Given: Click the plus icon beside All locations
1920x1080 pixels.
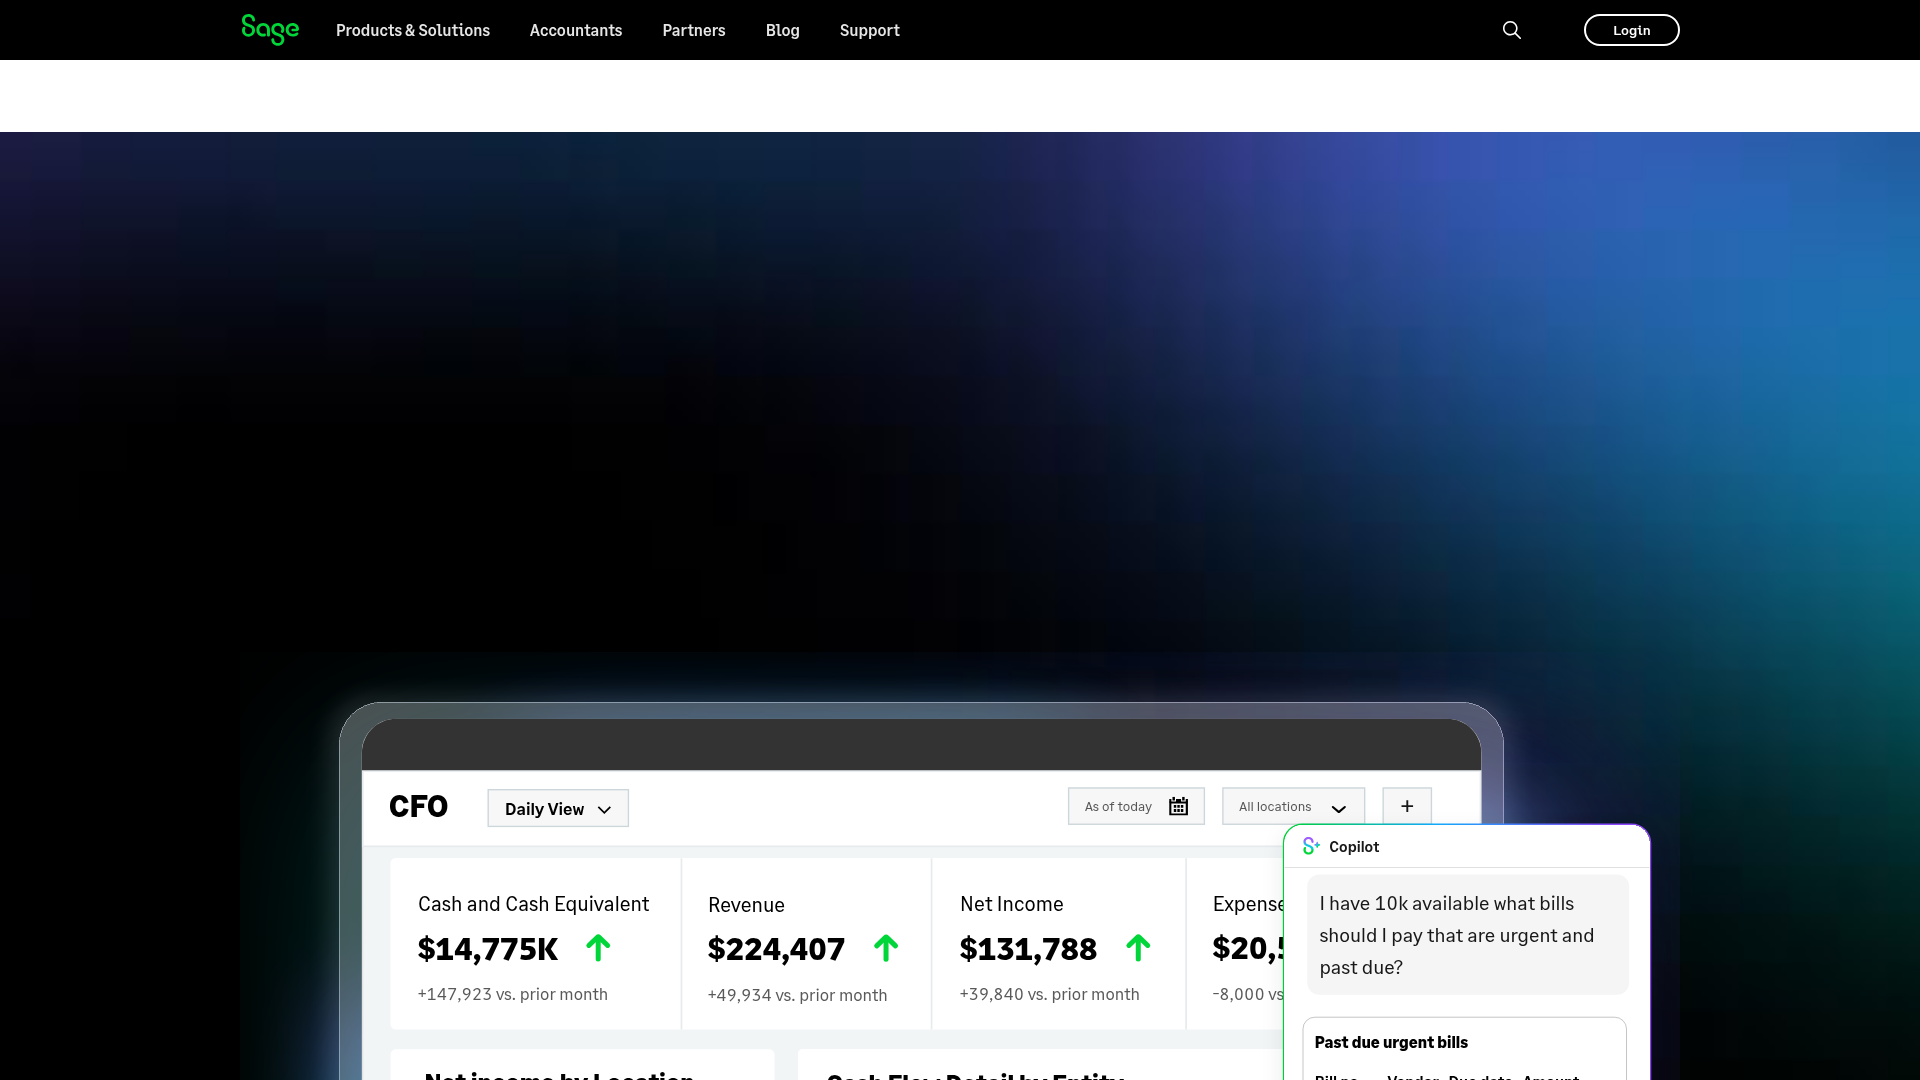Looking at the screenshot, I should 1406,805.
